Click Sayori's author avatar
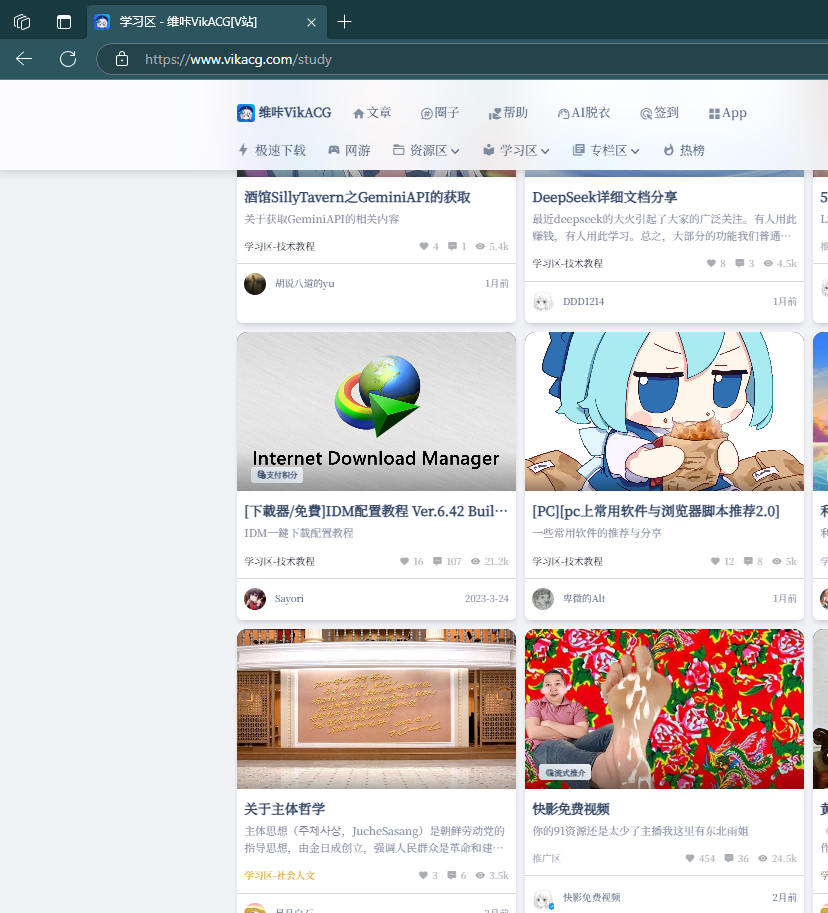This screenshot has height=913, width=828. click(255, 599)
